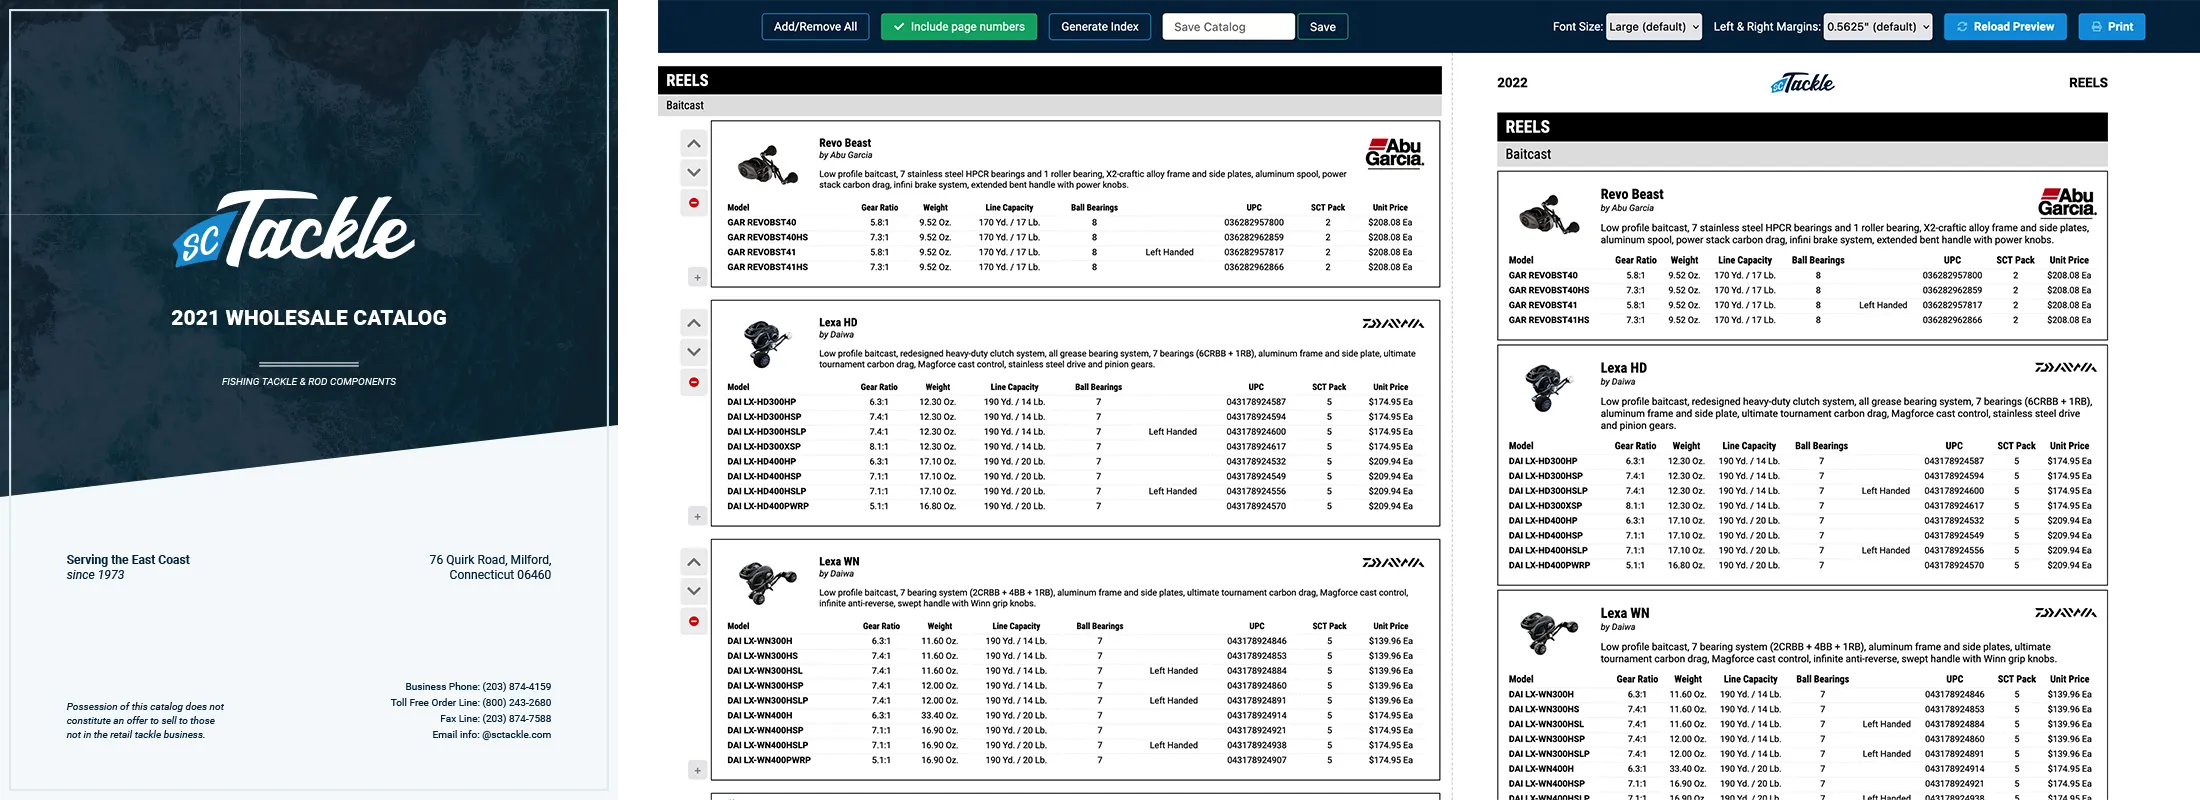
Task: Move Lexa HD card up
Action: 694,323
